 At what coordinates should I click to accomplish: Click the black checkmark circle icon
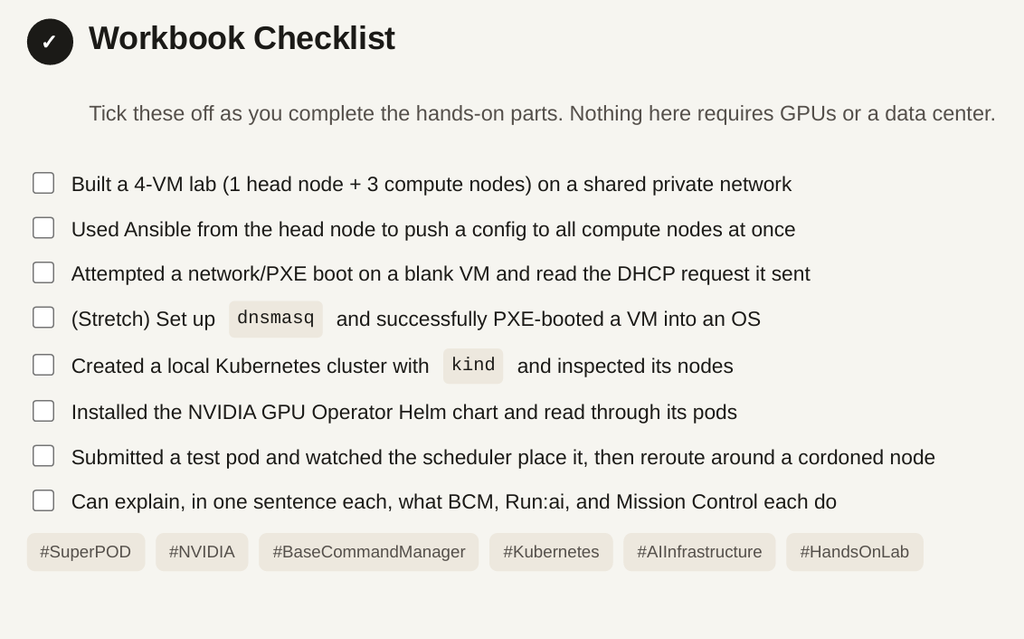tap(50, 42)
